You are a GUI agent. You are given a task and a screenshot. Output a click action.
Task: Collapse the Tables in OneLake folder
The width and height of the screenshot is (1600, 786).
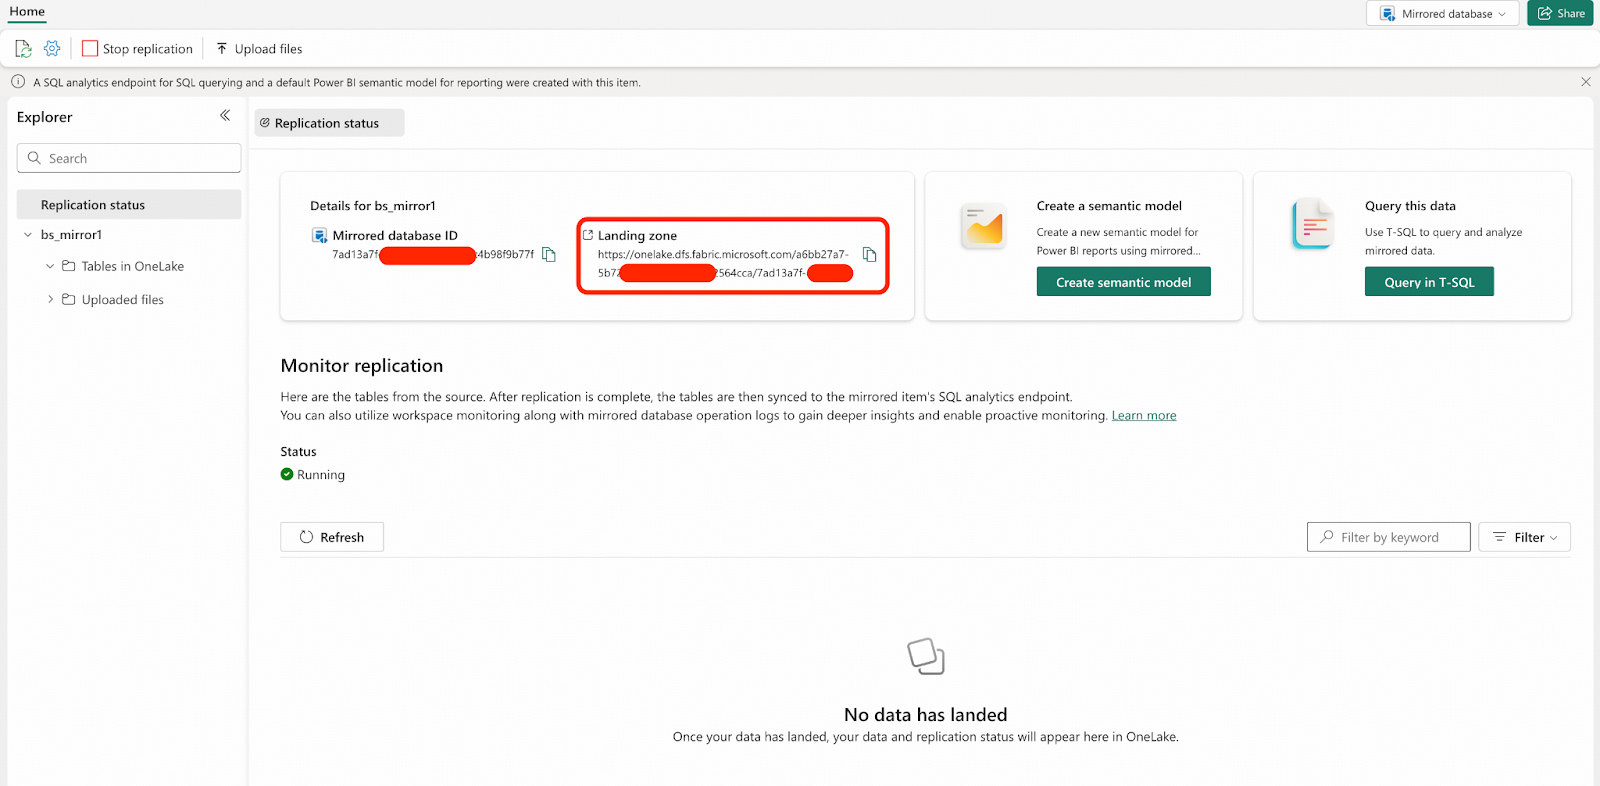coord(50,266)
